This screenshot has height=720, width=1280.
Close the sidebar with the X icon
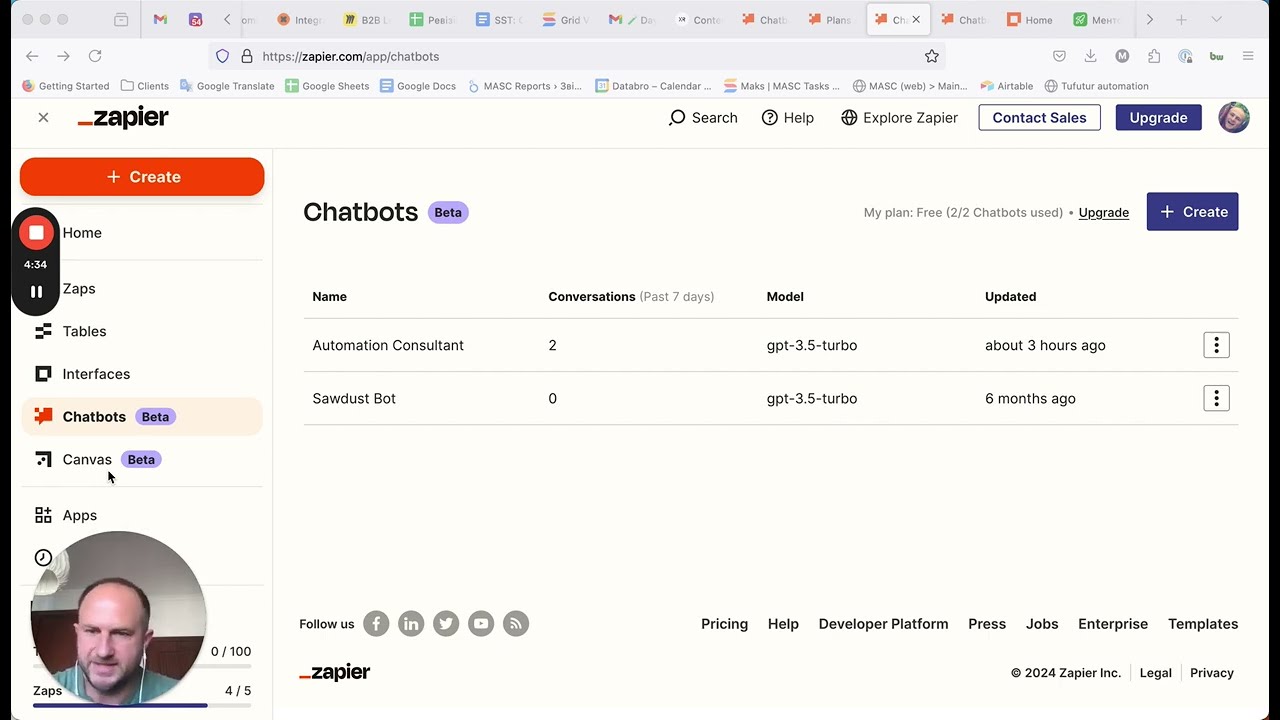(43, 118)
